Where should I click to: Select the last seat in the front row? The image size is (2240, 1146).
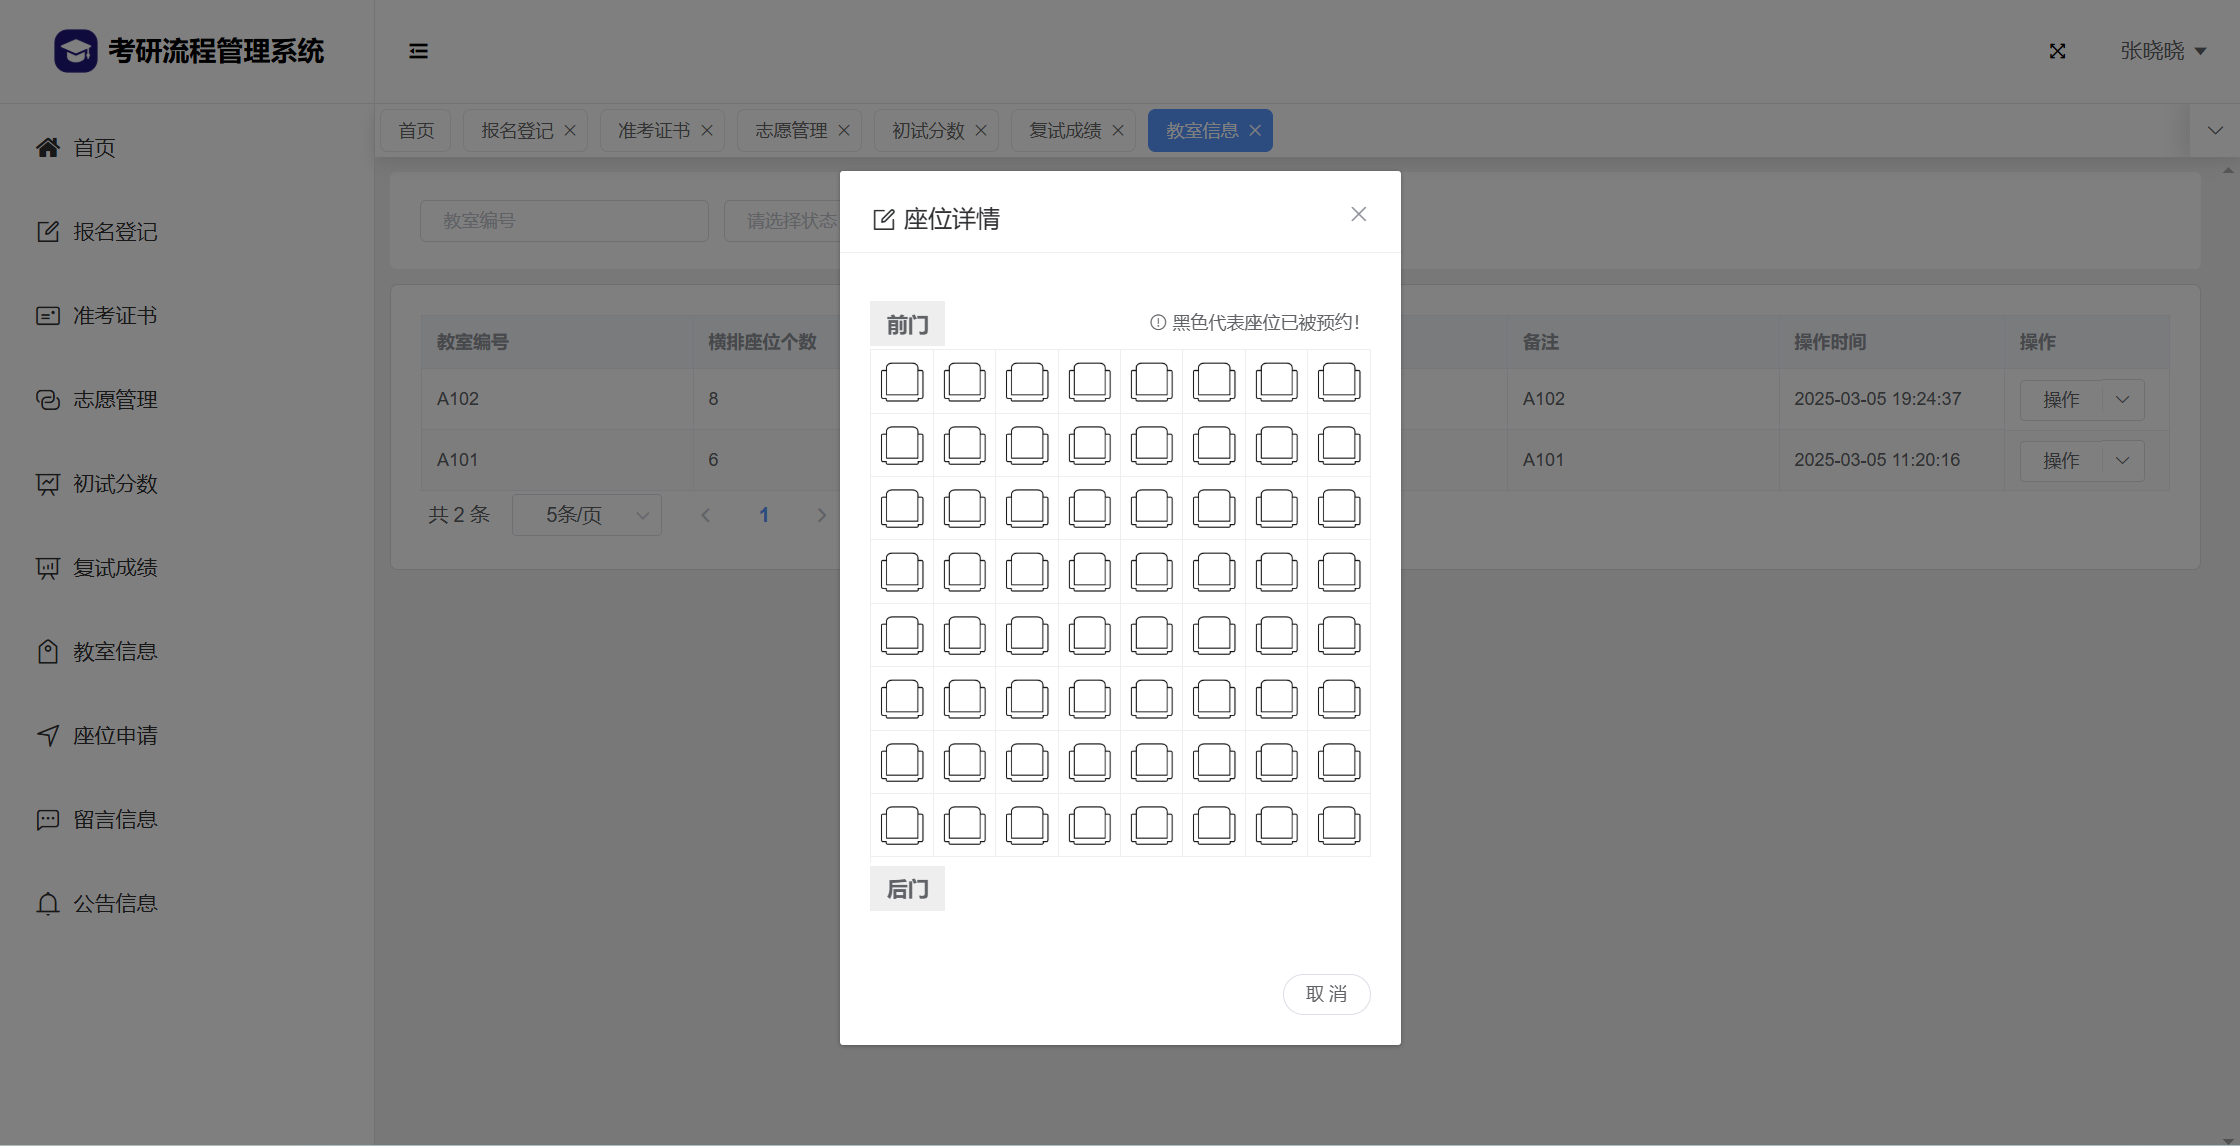point(1338,382)
